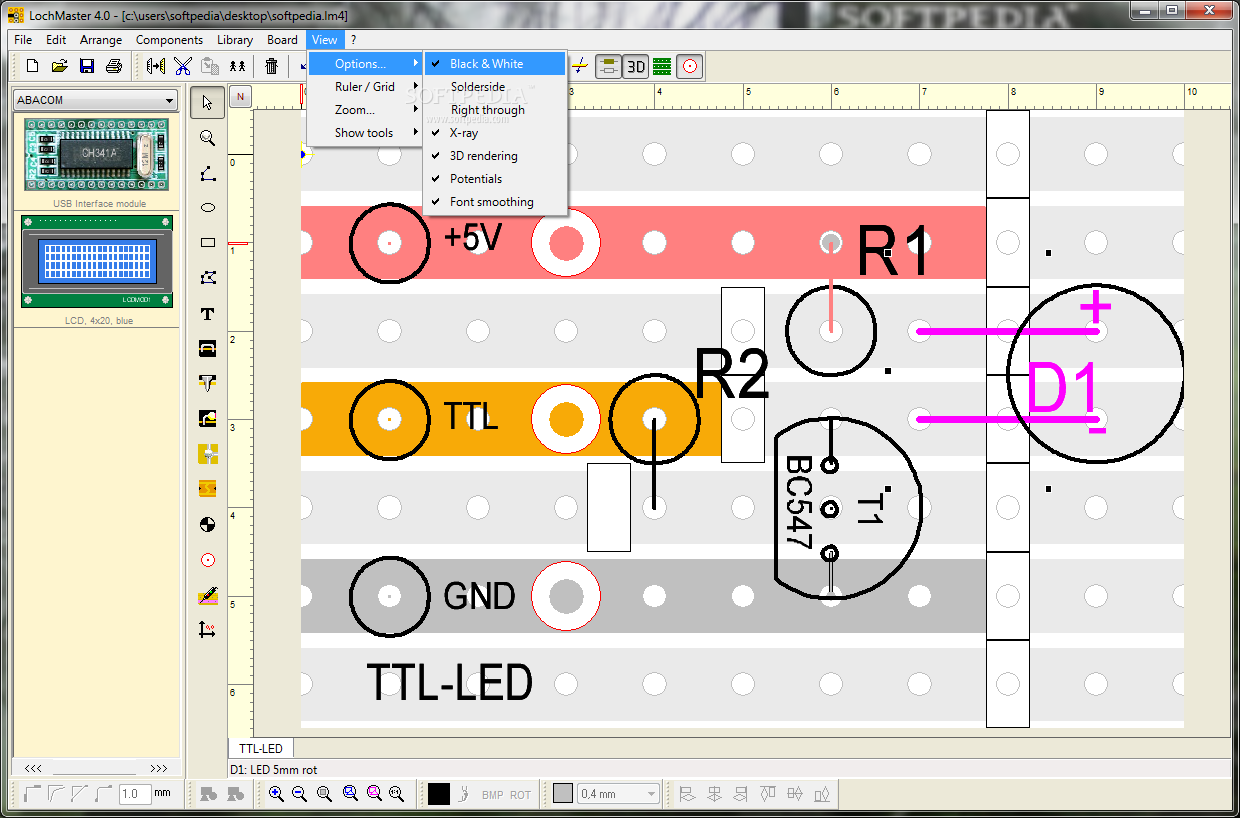1240x818 pixels.
Task: Click the zoom out magnifier in the bottom bar
Action: pos(300,794)
